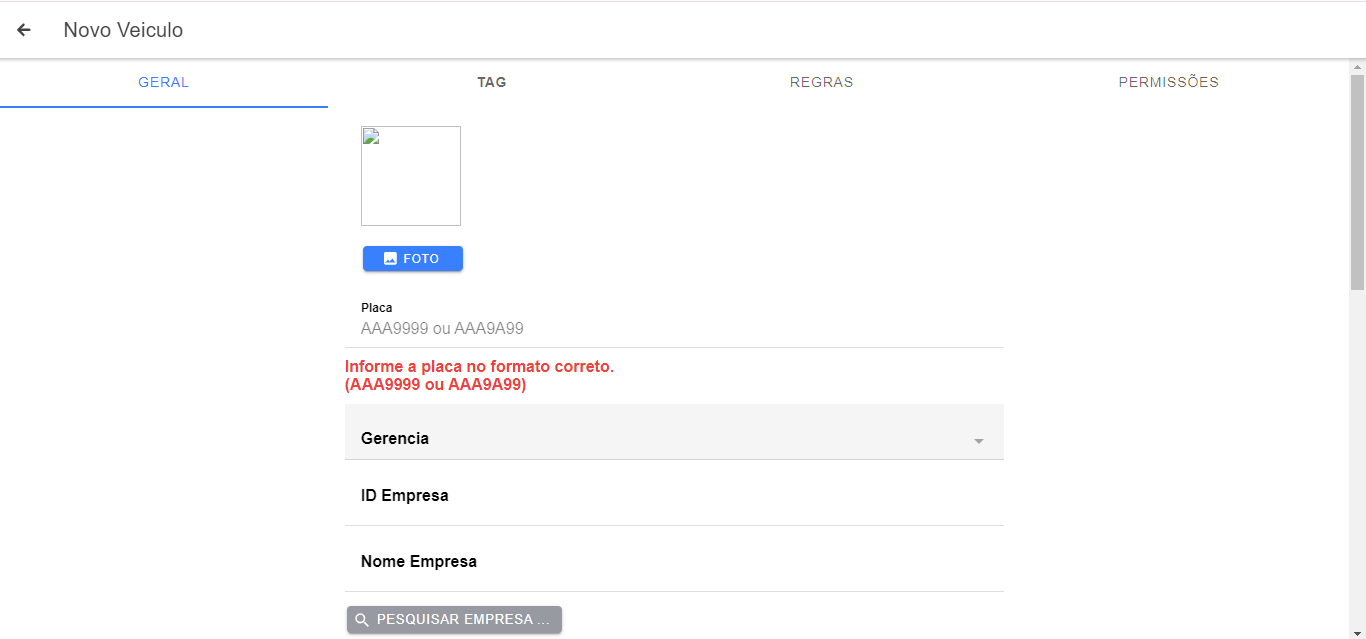Switch to the GERAL tab
1366x639 pixels.
[x=163, y=82]
